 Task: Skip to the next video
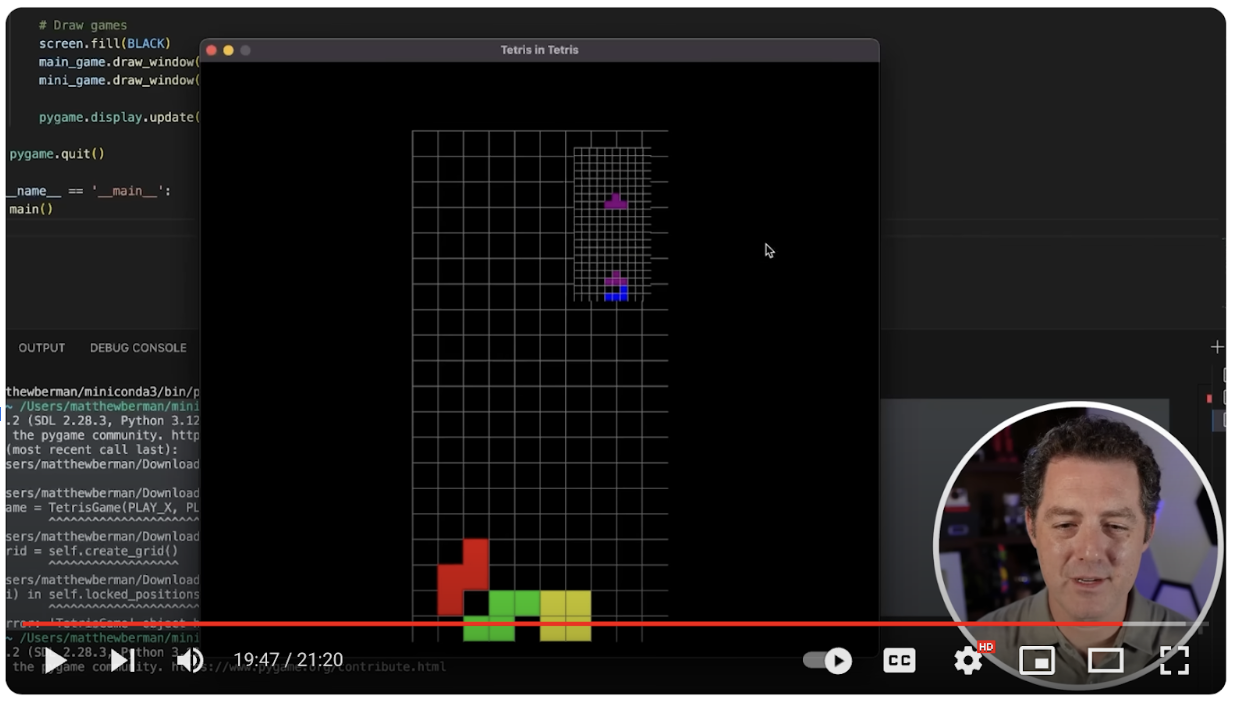(x=122, y=660)
